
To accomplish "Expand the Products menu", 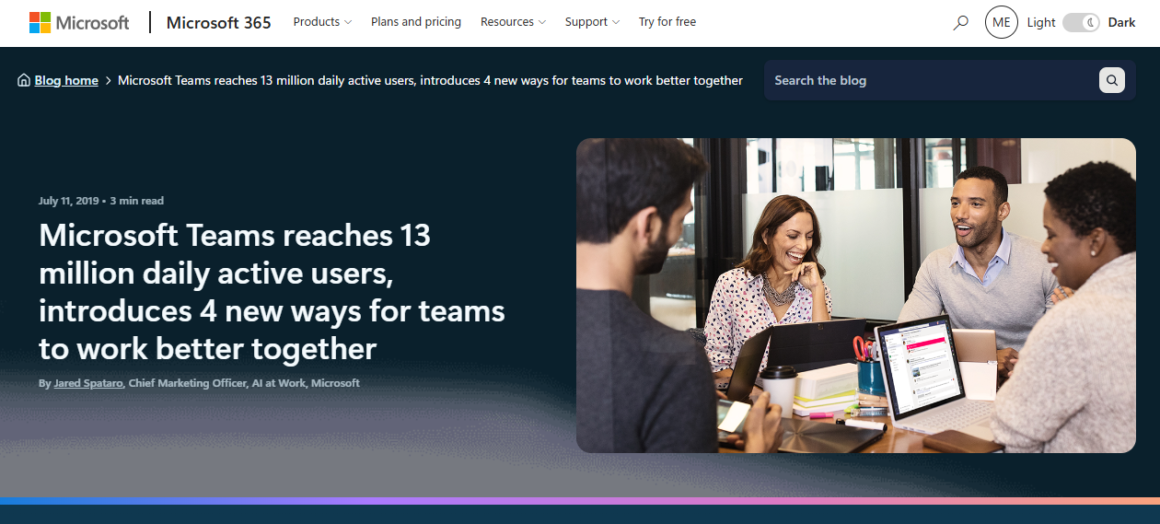I will (323, 22).
